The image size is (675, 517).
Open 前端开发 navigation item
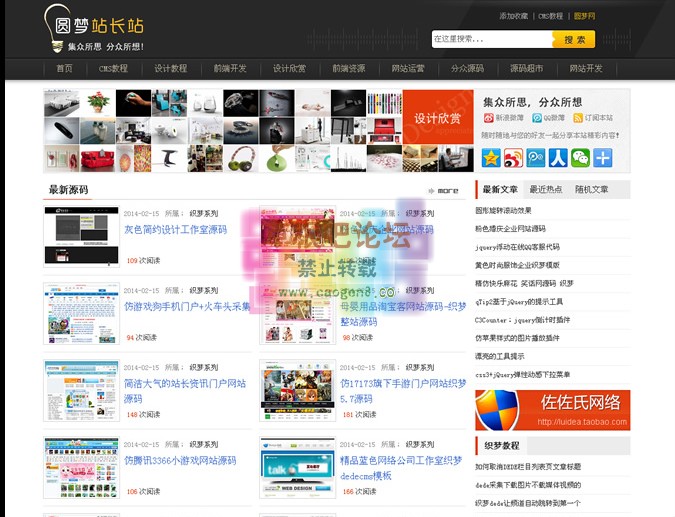tap(230, 68)
